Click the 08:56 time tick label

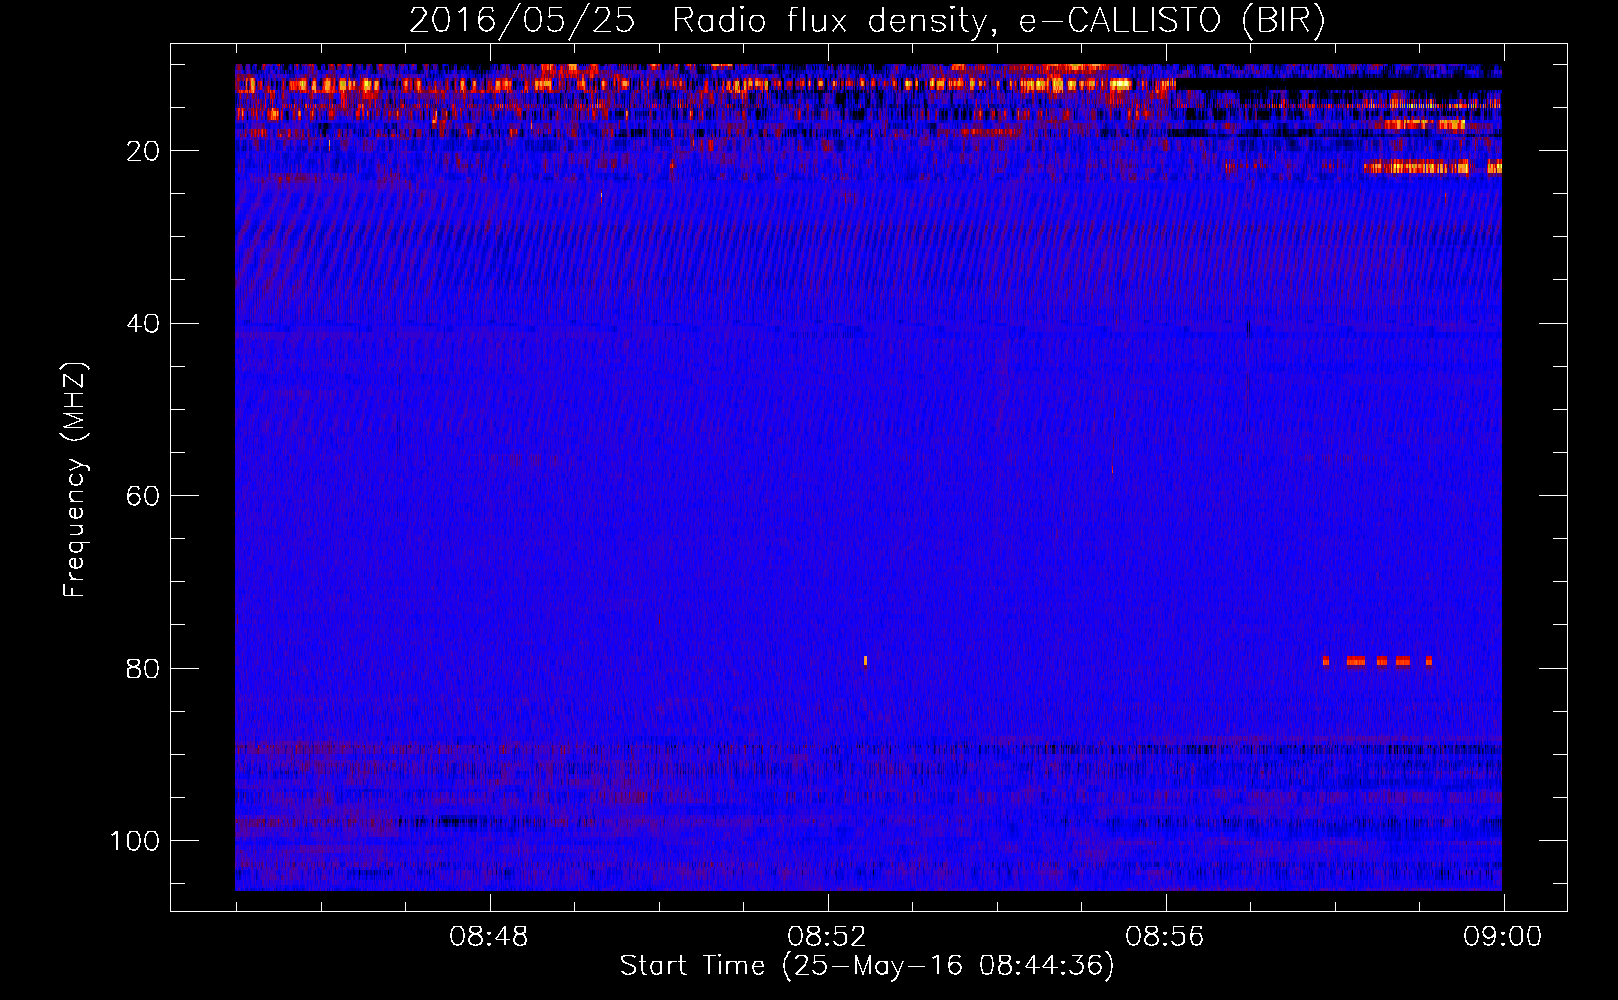click(x=1165, y=937)
